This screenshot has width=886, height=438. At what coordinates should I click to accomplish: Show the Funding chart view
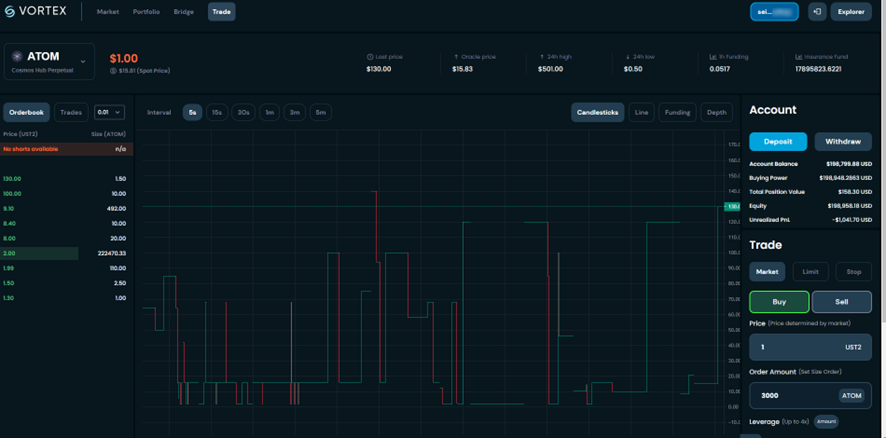[677, 112]
